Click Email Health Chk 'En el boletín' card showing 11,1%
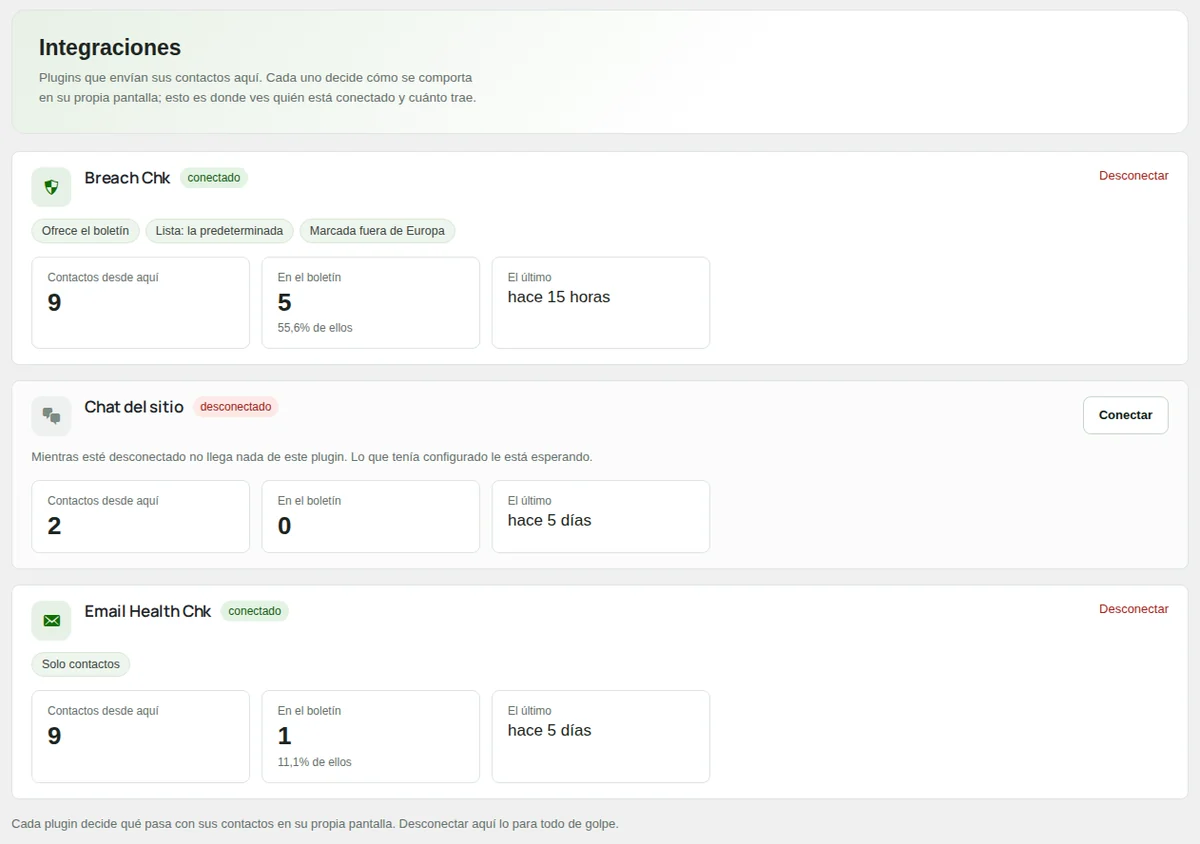 [371, 736]
